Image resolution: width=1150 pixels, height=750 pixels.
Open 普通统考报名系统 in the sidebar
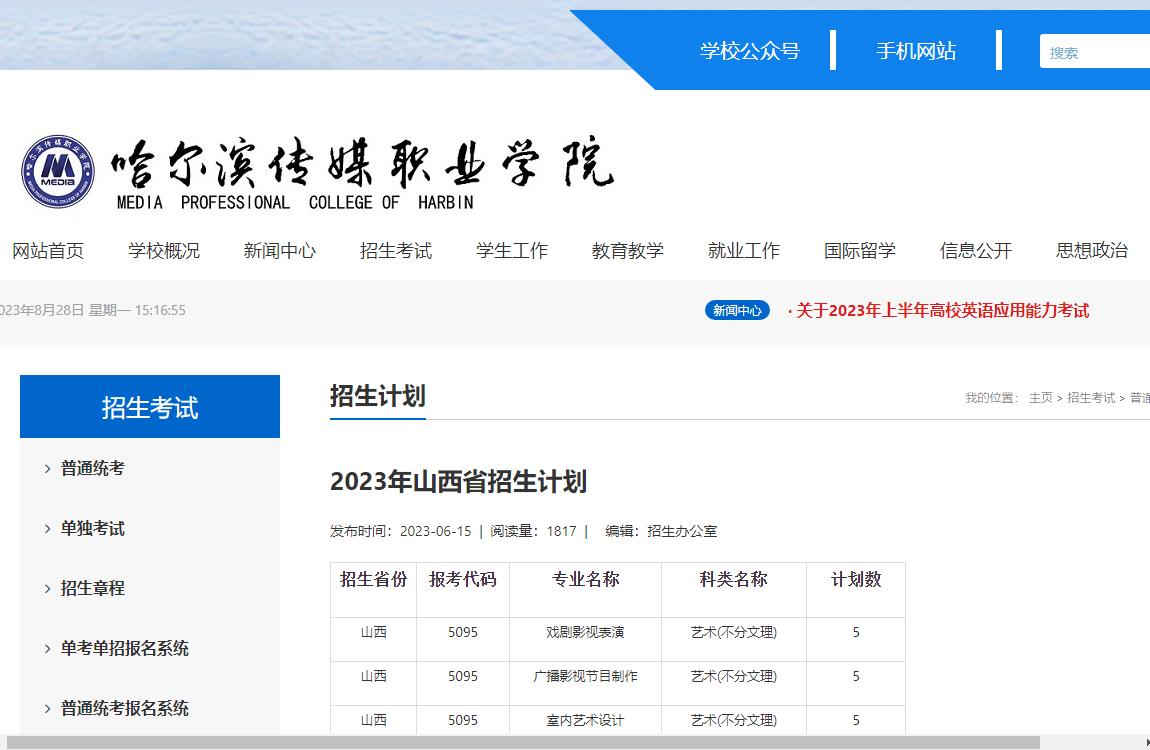(x=125, y=708)
